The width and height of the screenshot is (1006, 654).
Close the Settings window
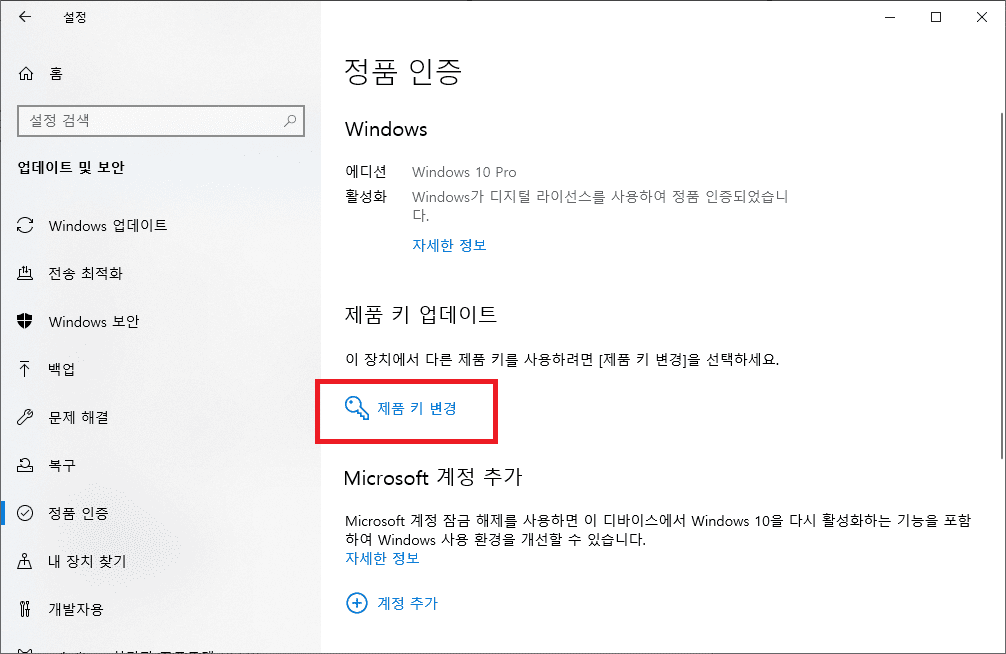click(x=982, y=17)
